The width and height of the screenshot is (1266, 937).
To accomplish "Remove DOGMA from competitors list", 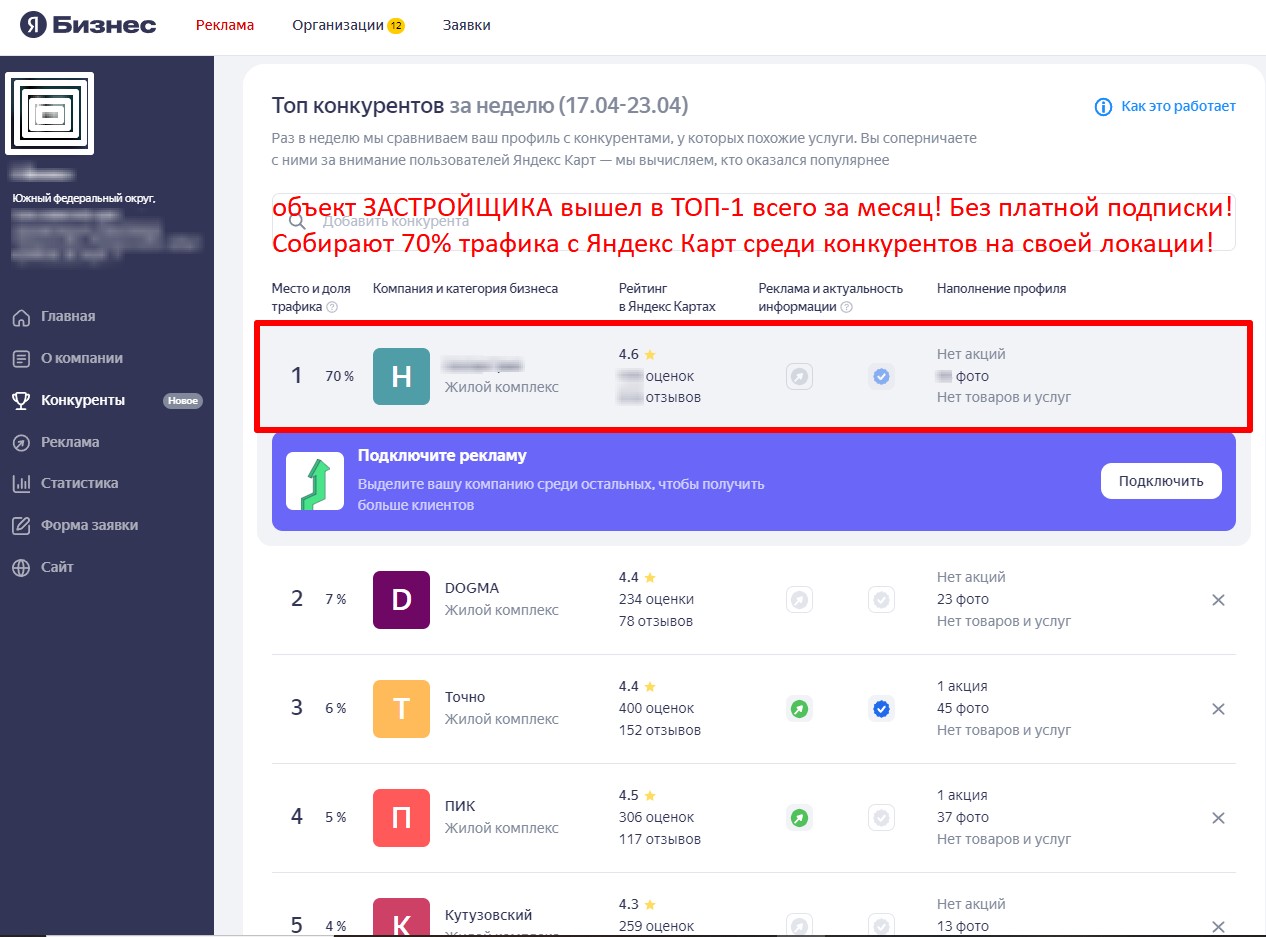I will (x=1218, y=600).
